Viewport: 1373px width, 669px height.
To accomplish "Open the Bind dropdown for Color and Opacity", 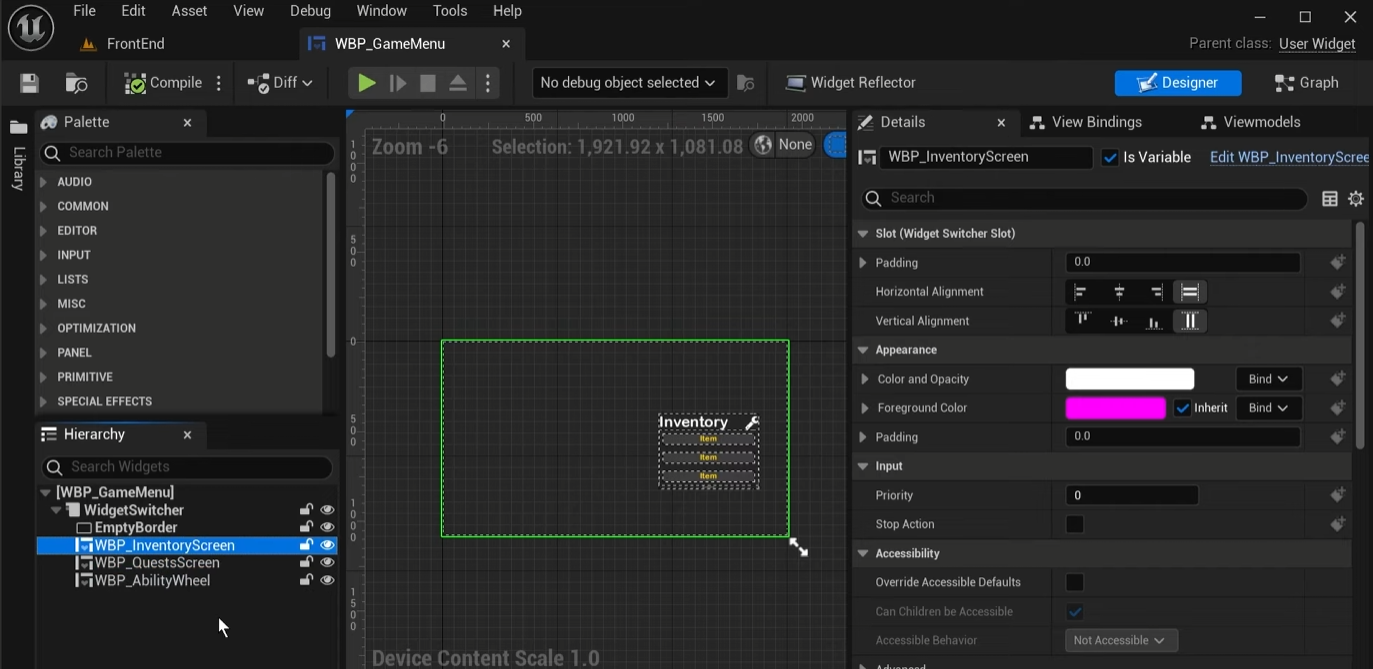I will point(1268,379).
